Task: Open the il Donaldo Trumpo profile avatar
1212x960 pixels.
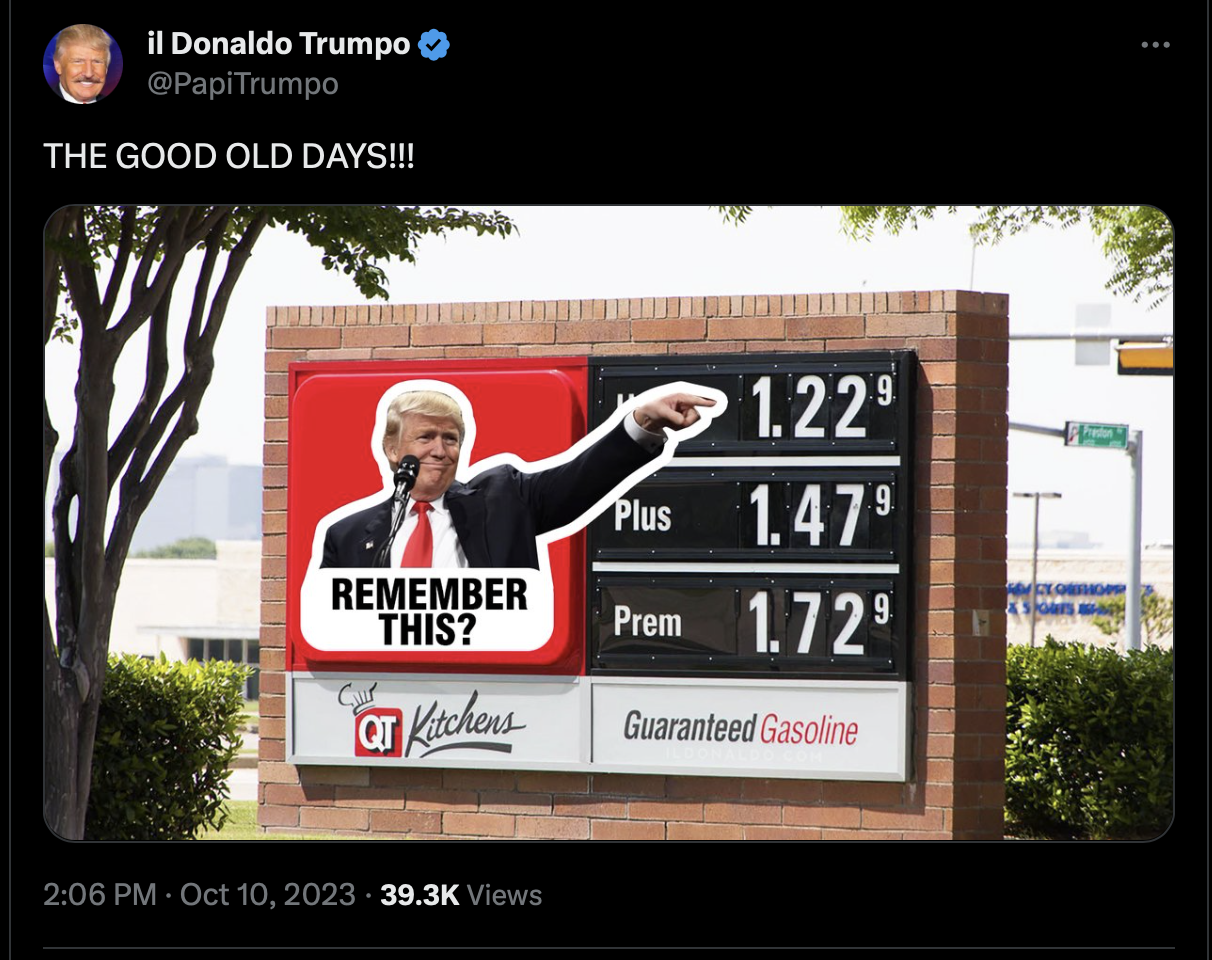Action: pyautogui.click(x=83, y=64)
